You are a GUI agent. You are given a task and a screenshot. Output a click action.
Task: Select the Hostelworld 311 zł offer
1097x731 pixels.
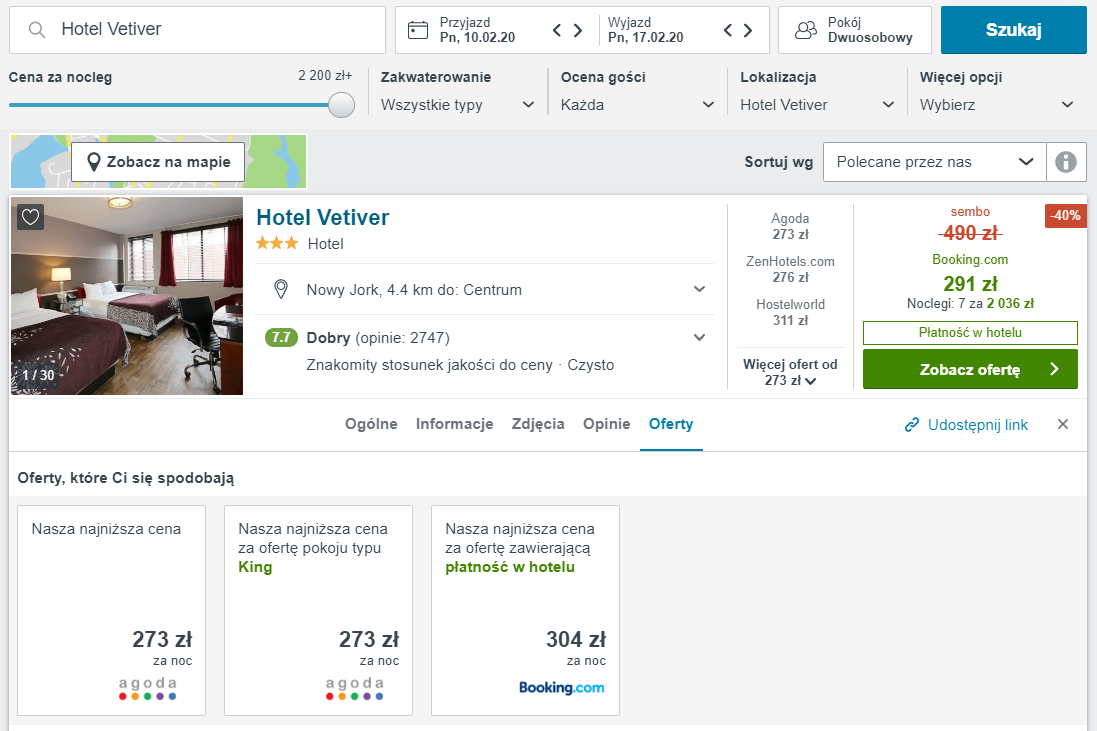[790, 312]
